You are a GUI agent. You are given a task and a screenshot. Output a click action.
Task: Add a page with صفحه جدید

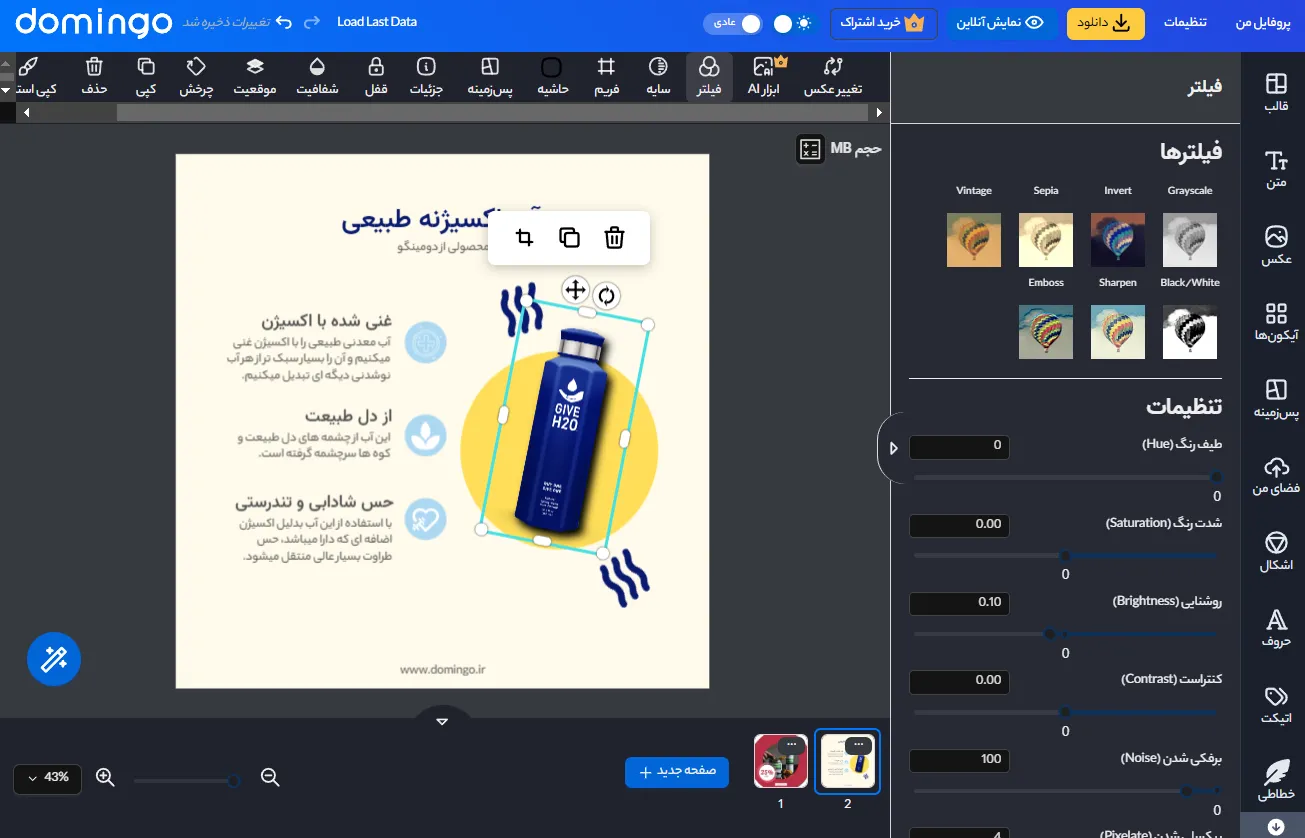[x=677, y=772]
